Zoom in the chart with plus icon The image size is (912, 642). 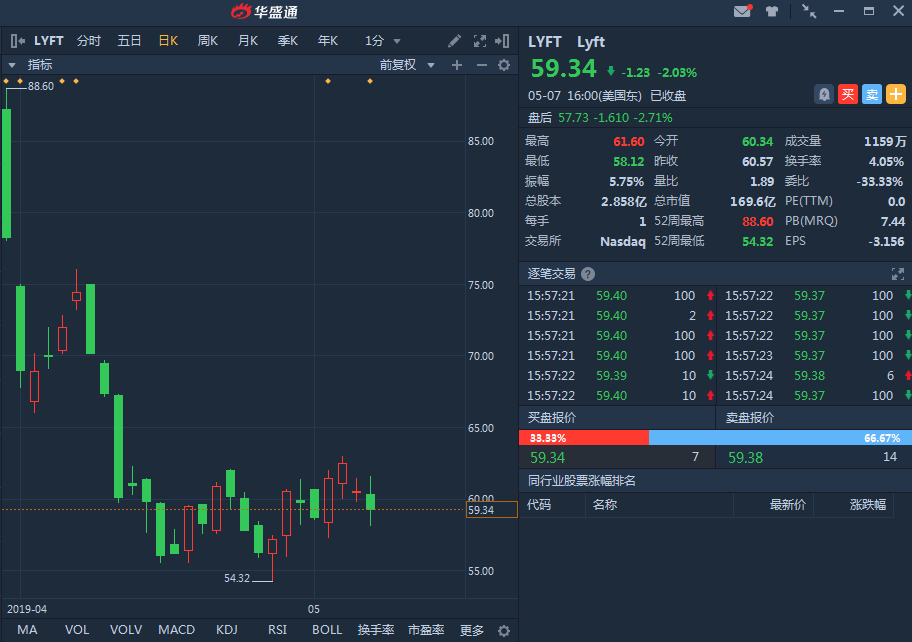457,65
